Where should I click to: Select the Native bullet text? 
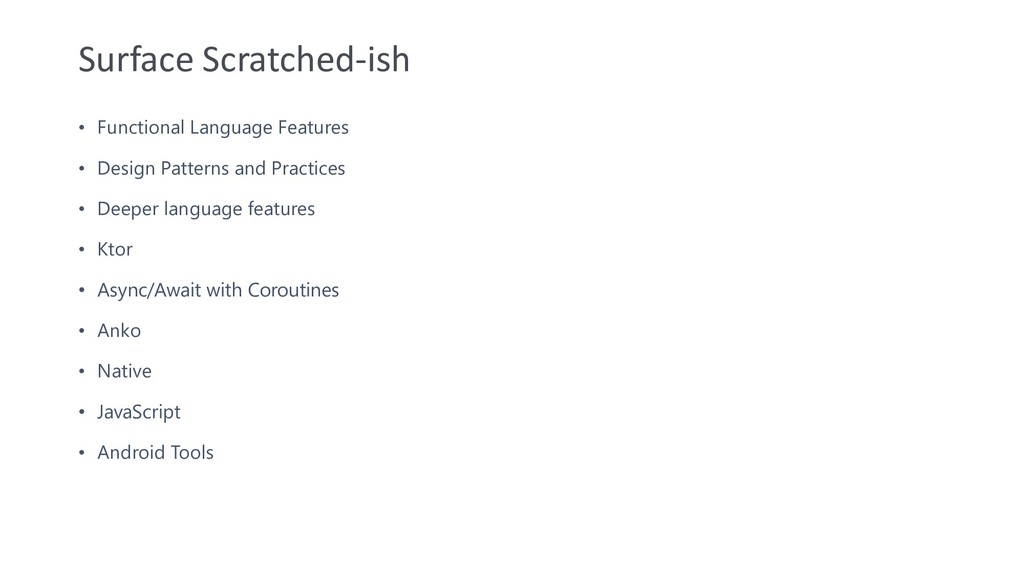click(x=124, y=371)
